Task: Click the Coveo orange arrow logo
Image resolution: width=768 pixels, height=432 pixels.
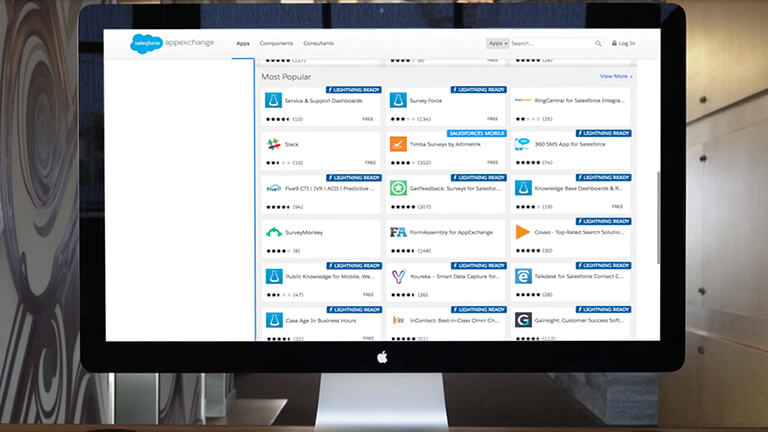Action: (x=523, y=232)
